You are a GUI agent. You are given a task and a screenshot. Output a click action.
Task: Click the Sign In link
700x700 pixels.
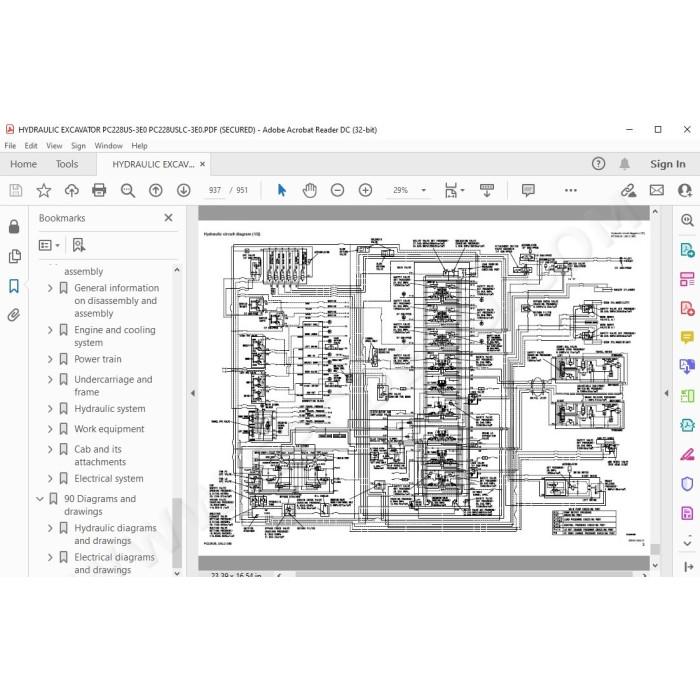(x=667, y=164)
